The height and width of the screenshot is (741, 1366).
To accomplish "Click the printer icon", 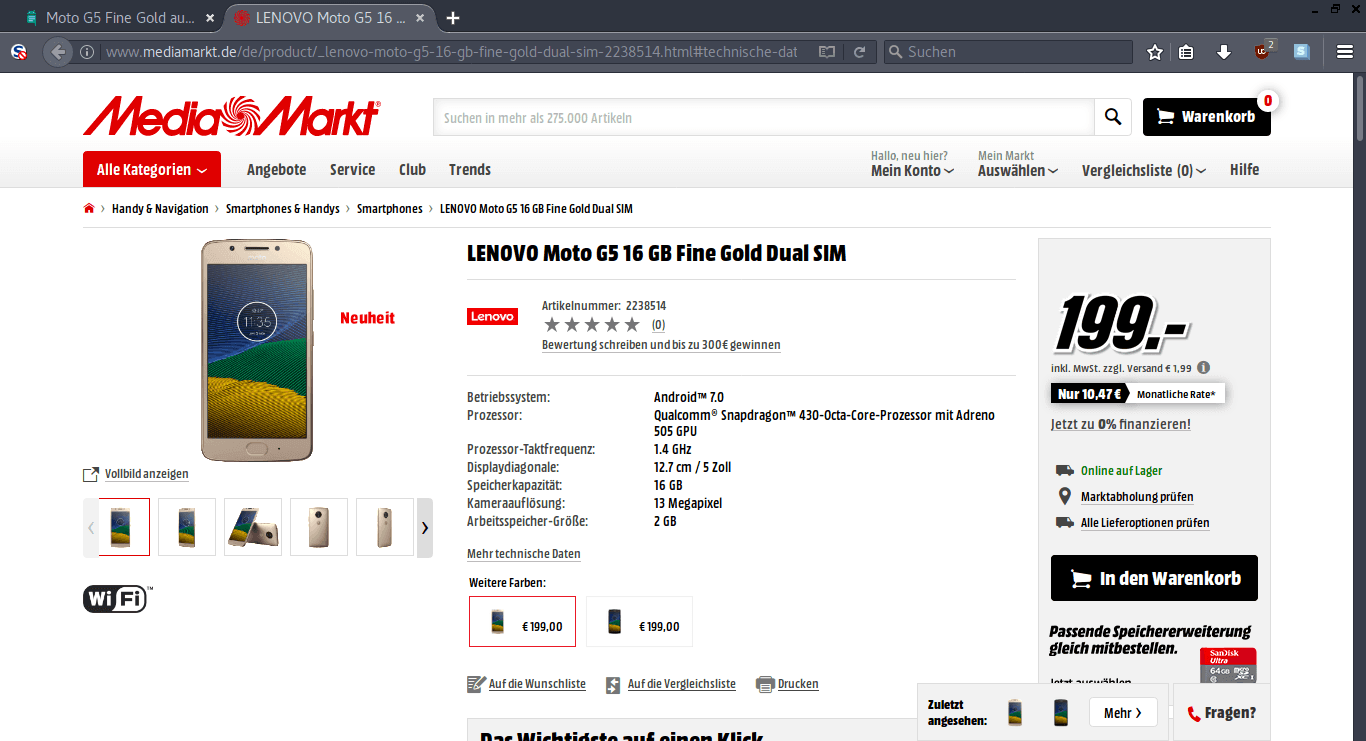I will coord(765,684).
